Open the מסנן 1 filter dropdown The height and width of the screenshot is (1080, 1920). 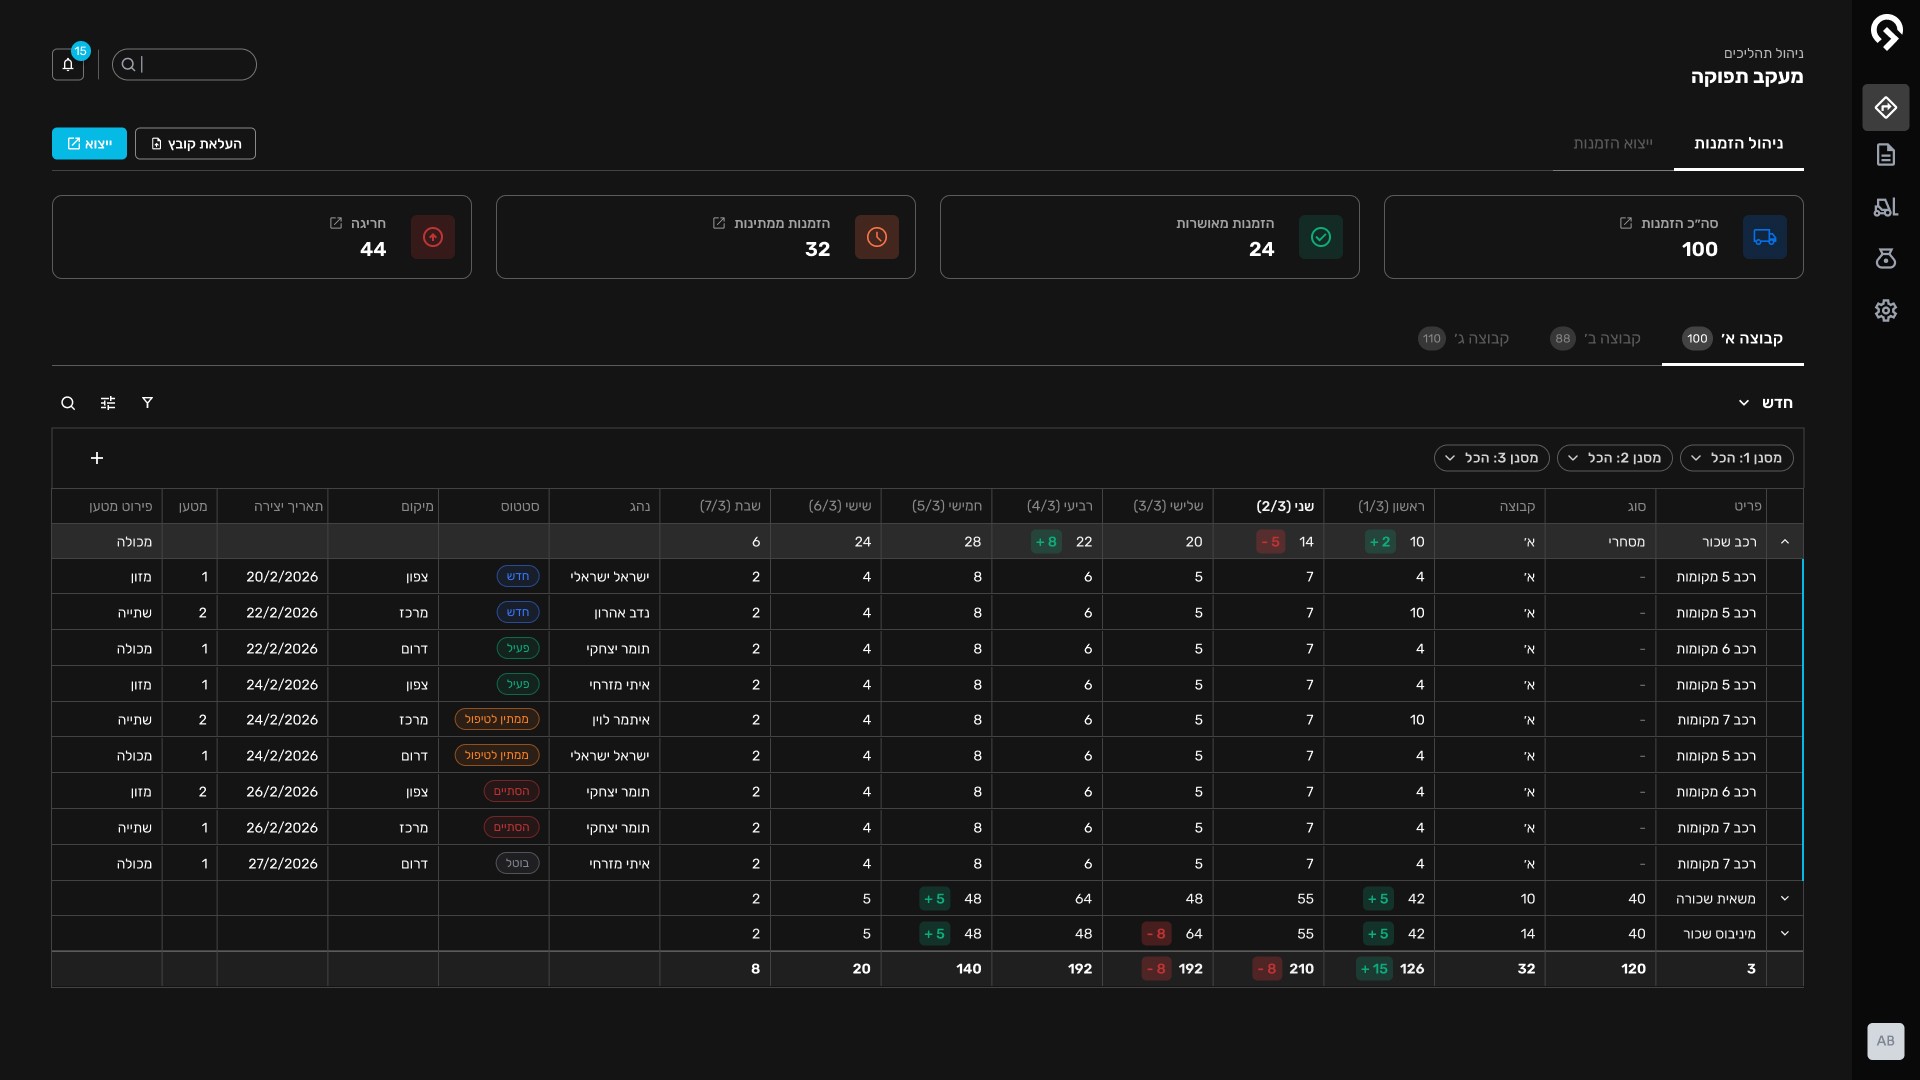[1736, 458]
